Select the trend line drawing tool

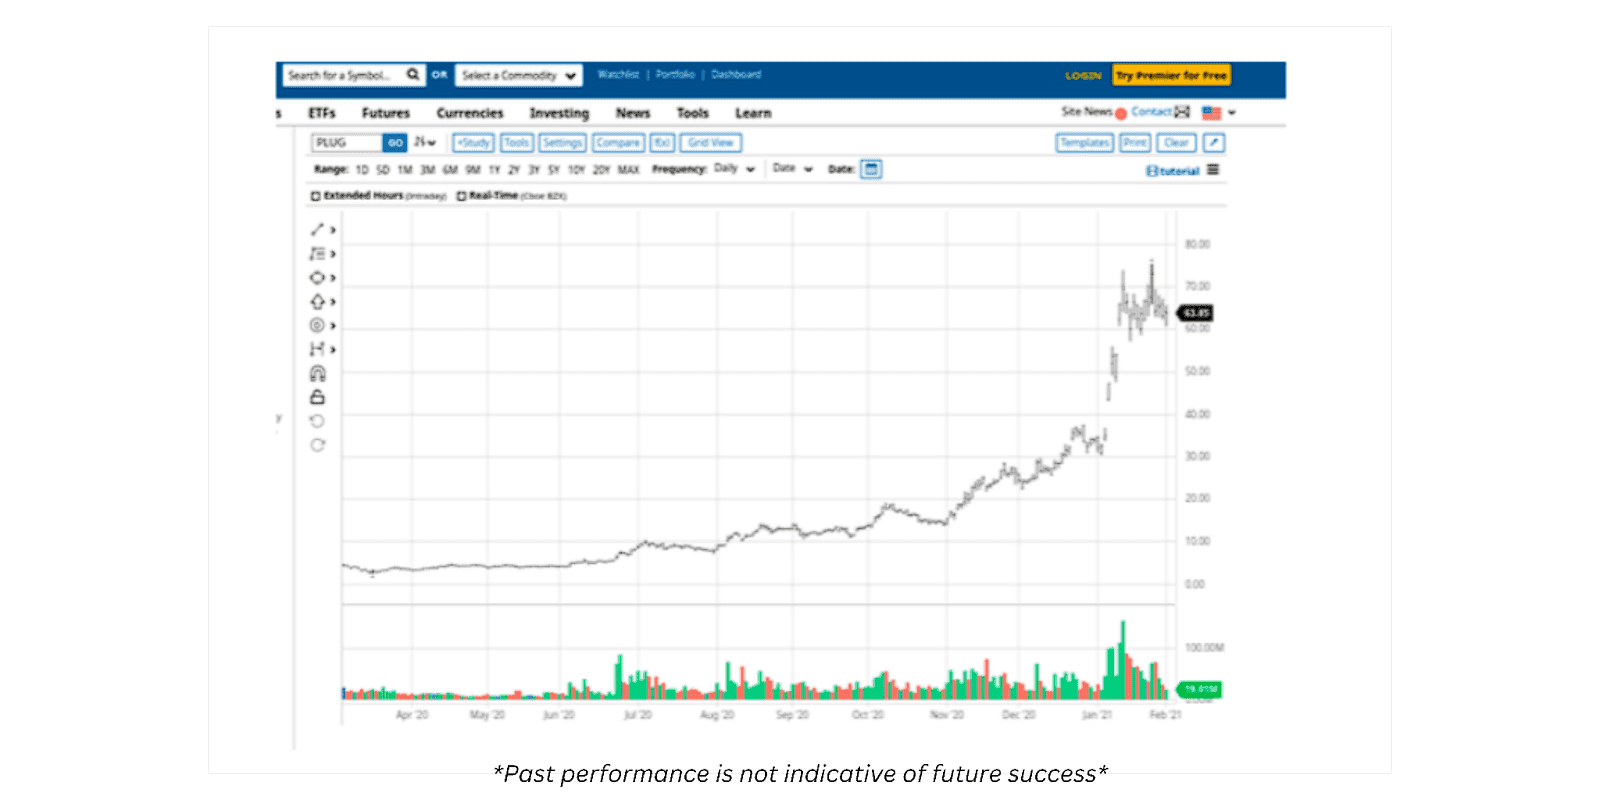click(318, 230)
